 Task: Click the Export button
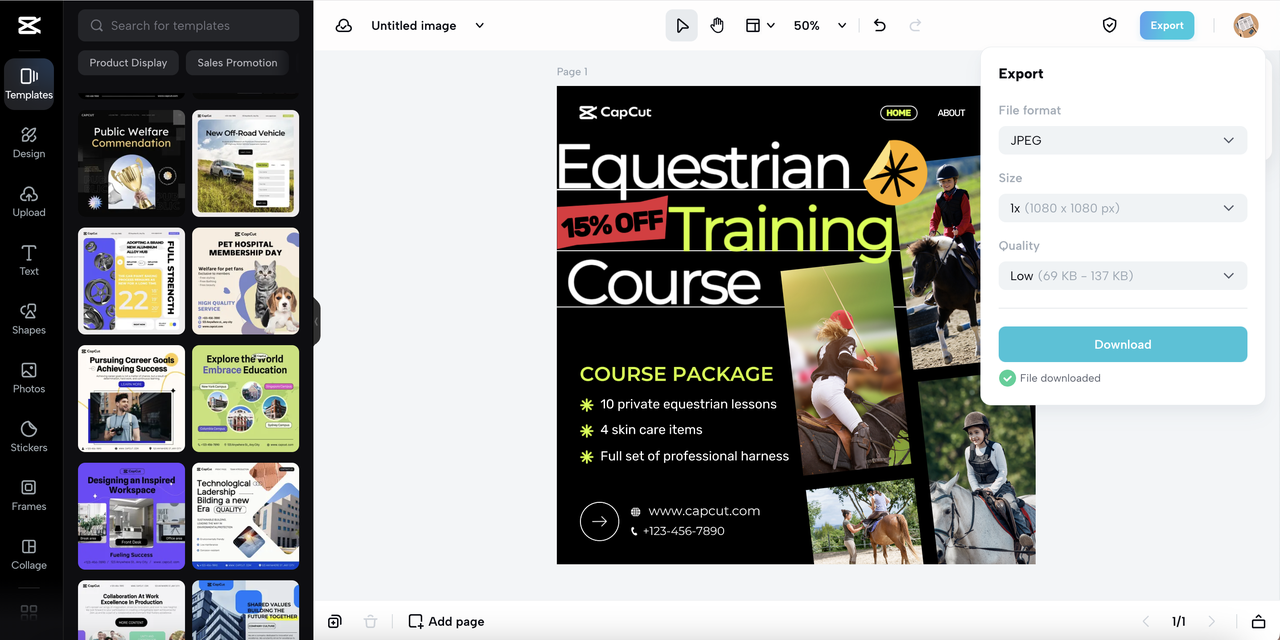[x=1167, y=26]
